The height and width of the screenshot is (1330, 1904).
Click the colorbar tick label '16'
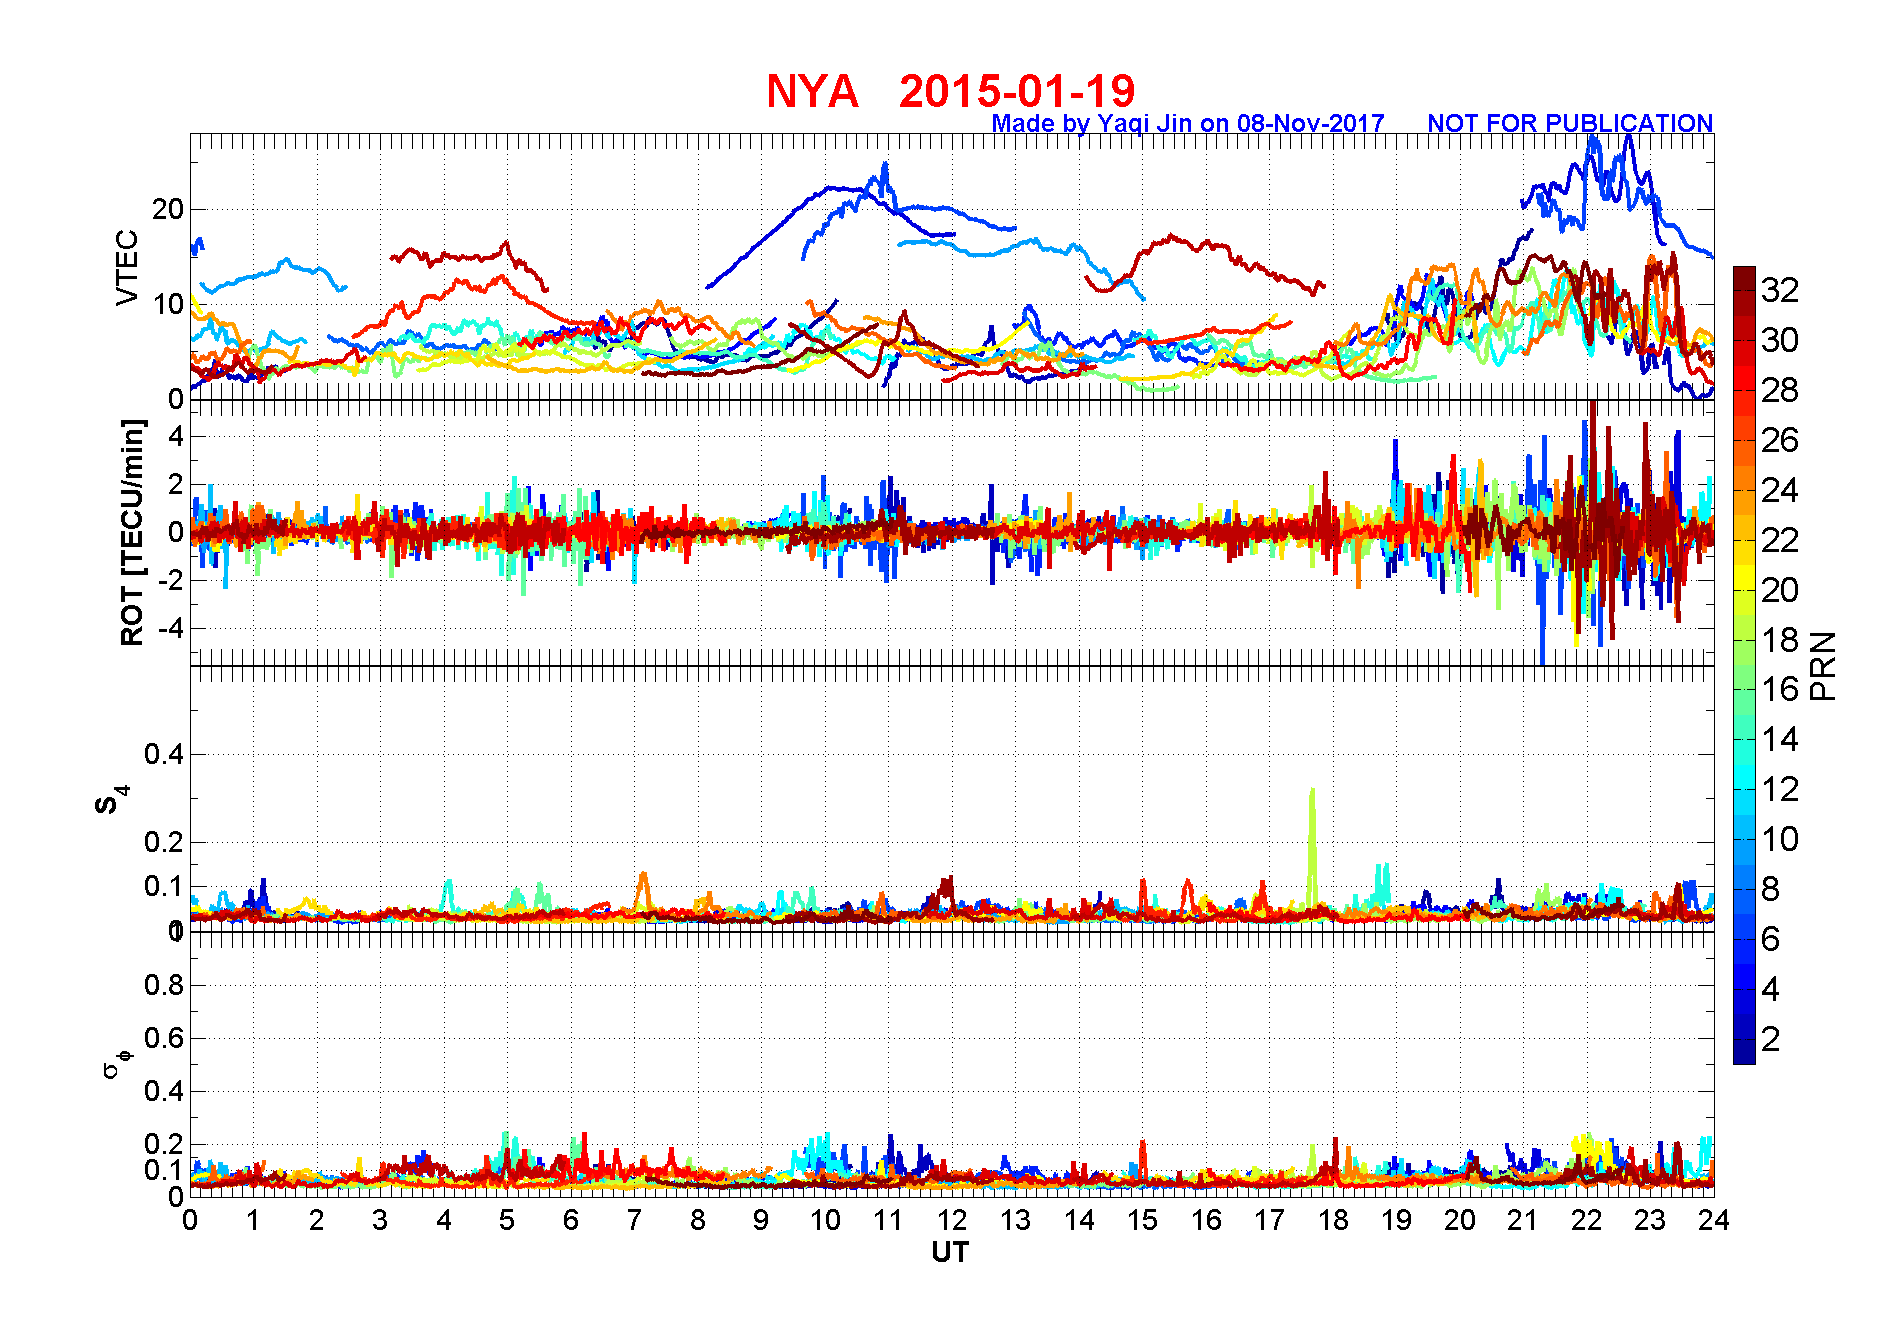[x=1780, y=689]
